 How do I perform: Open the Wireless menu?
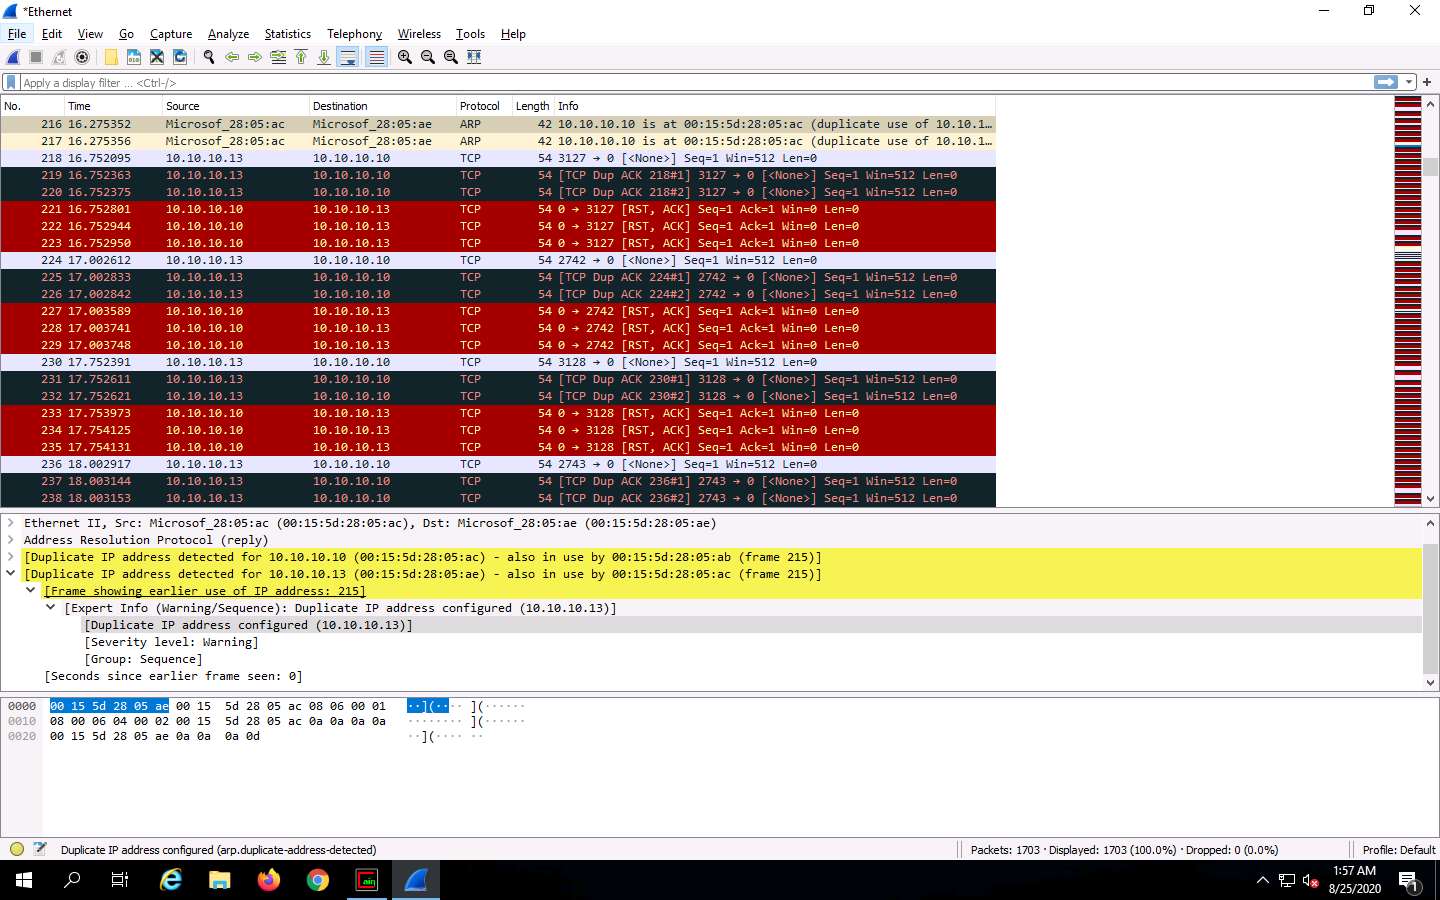point(419,34)
